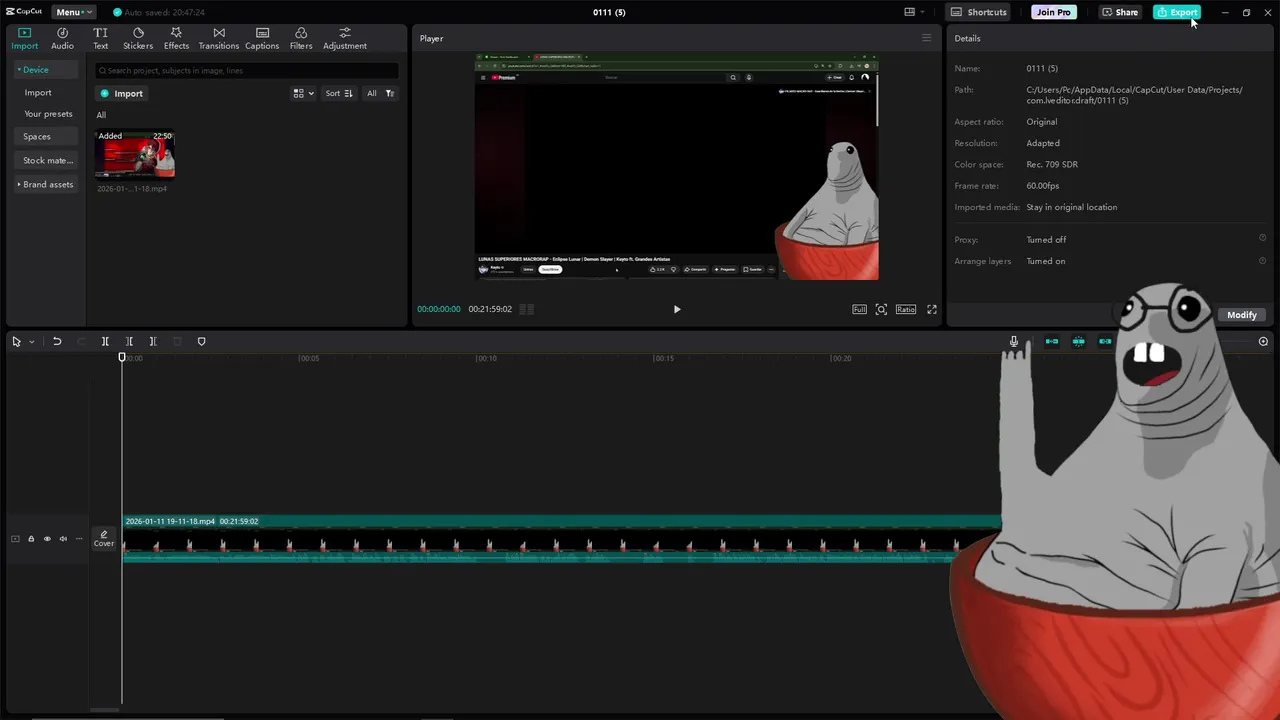Open the grid view mode dropdown
Viewport: 1280px width, 720px height.
point(303,93)
